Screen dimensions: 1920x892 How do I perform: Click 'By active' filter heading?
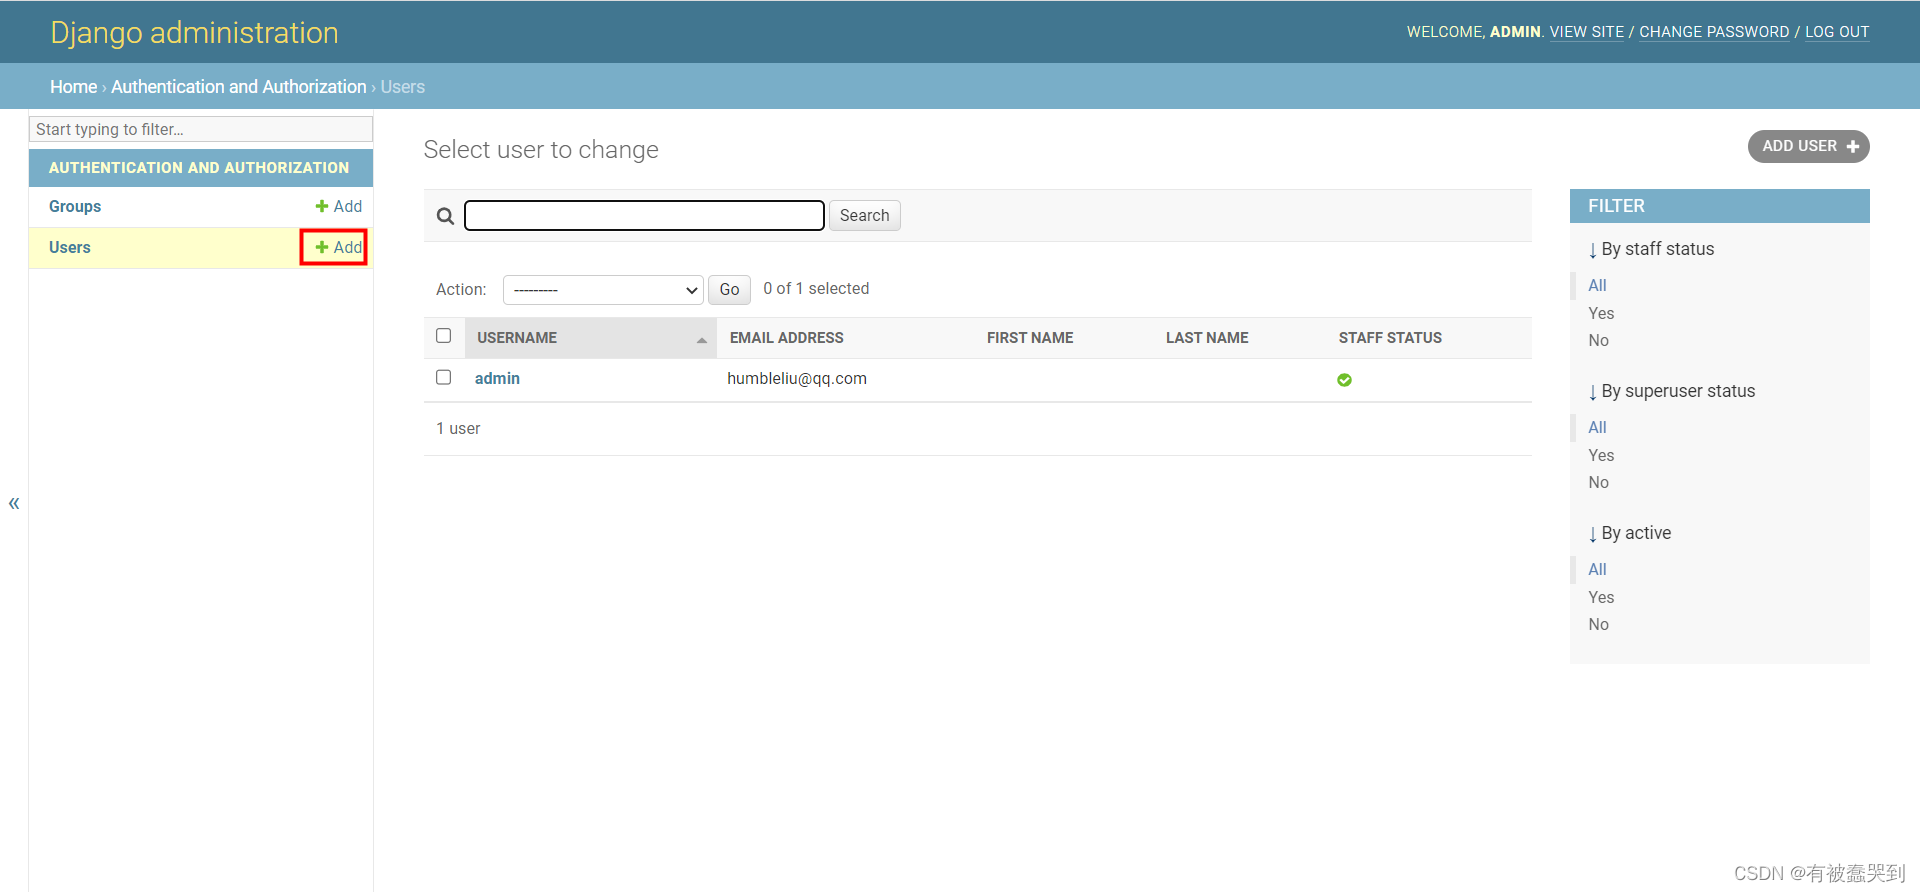1630,533
